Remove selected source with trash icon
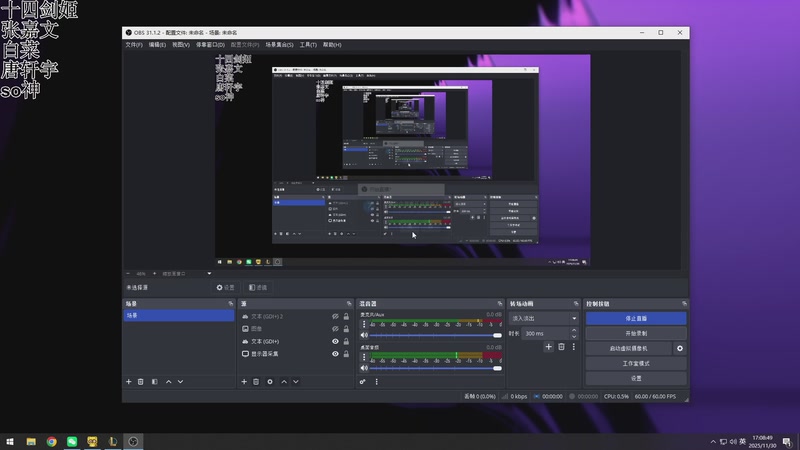Image resolution: width=800 pixels, height=450 pixels. pos(256,382)
